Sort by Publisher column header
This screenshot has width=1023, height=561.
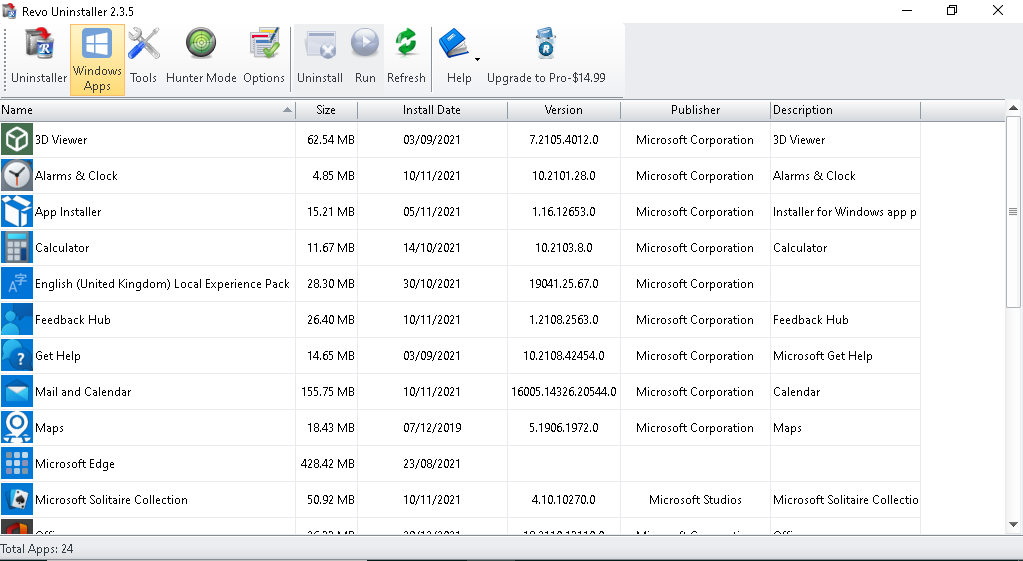tap(695, 110)
